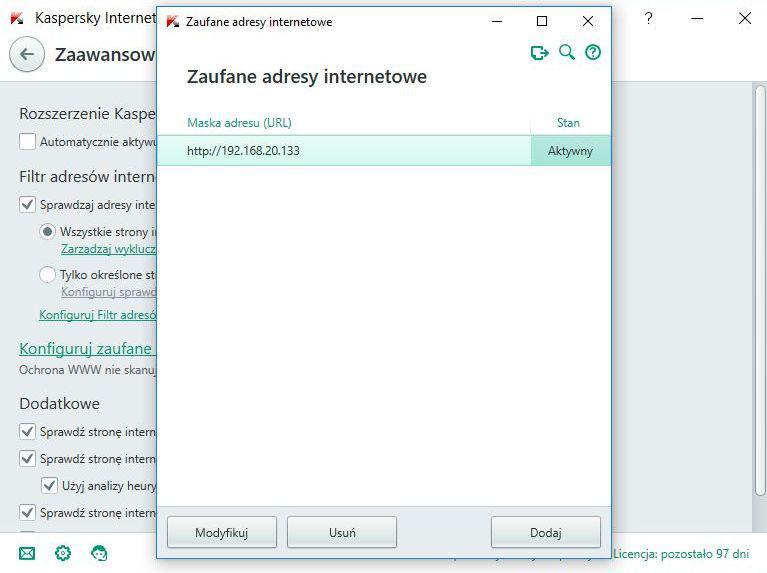This screenshot has width=767, height=573.
Task: Select Tylko określone strony radio button
Action: 47,275
